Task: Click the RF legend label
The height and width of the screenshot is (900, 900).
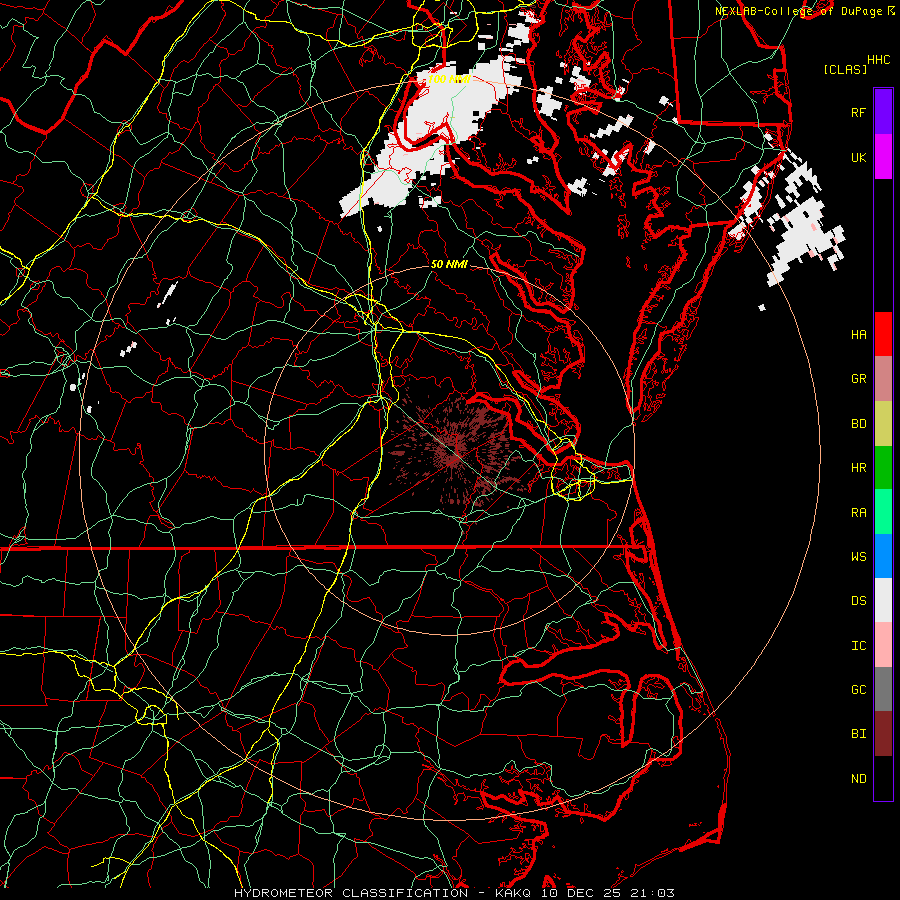Action: 858,112
